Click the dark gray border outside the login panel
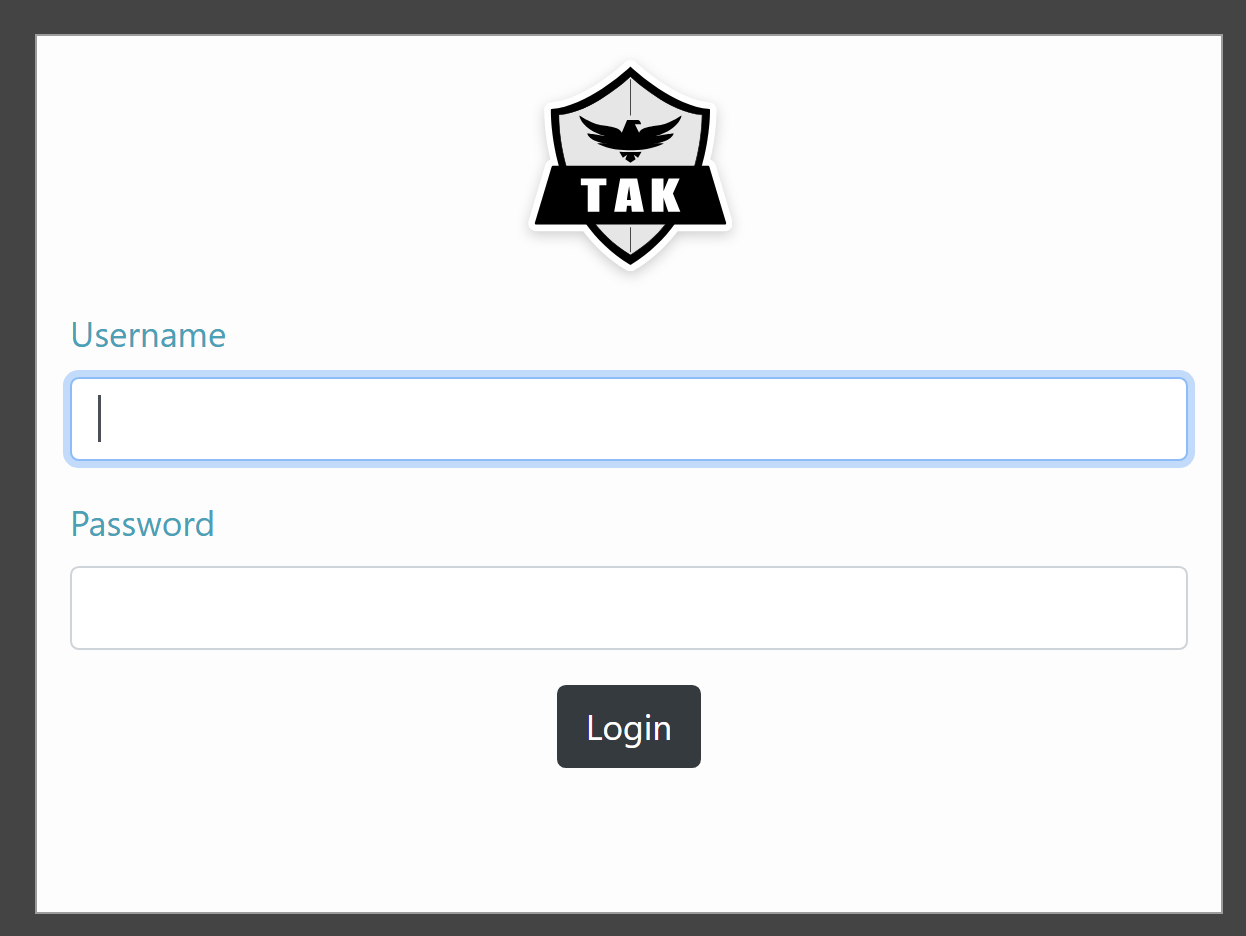 point(17,470)
